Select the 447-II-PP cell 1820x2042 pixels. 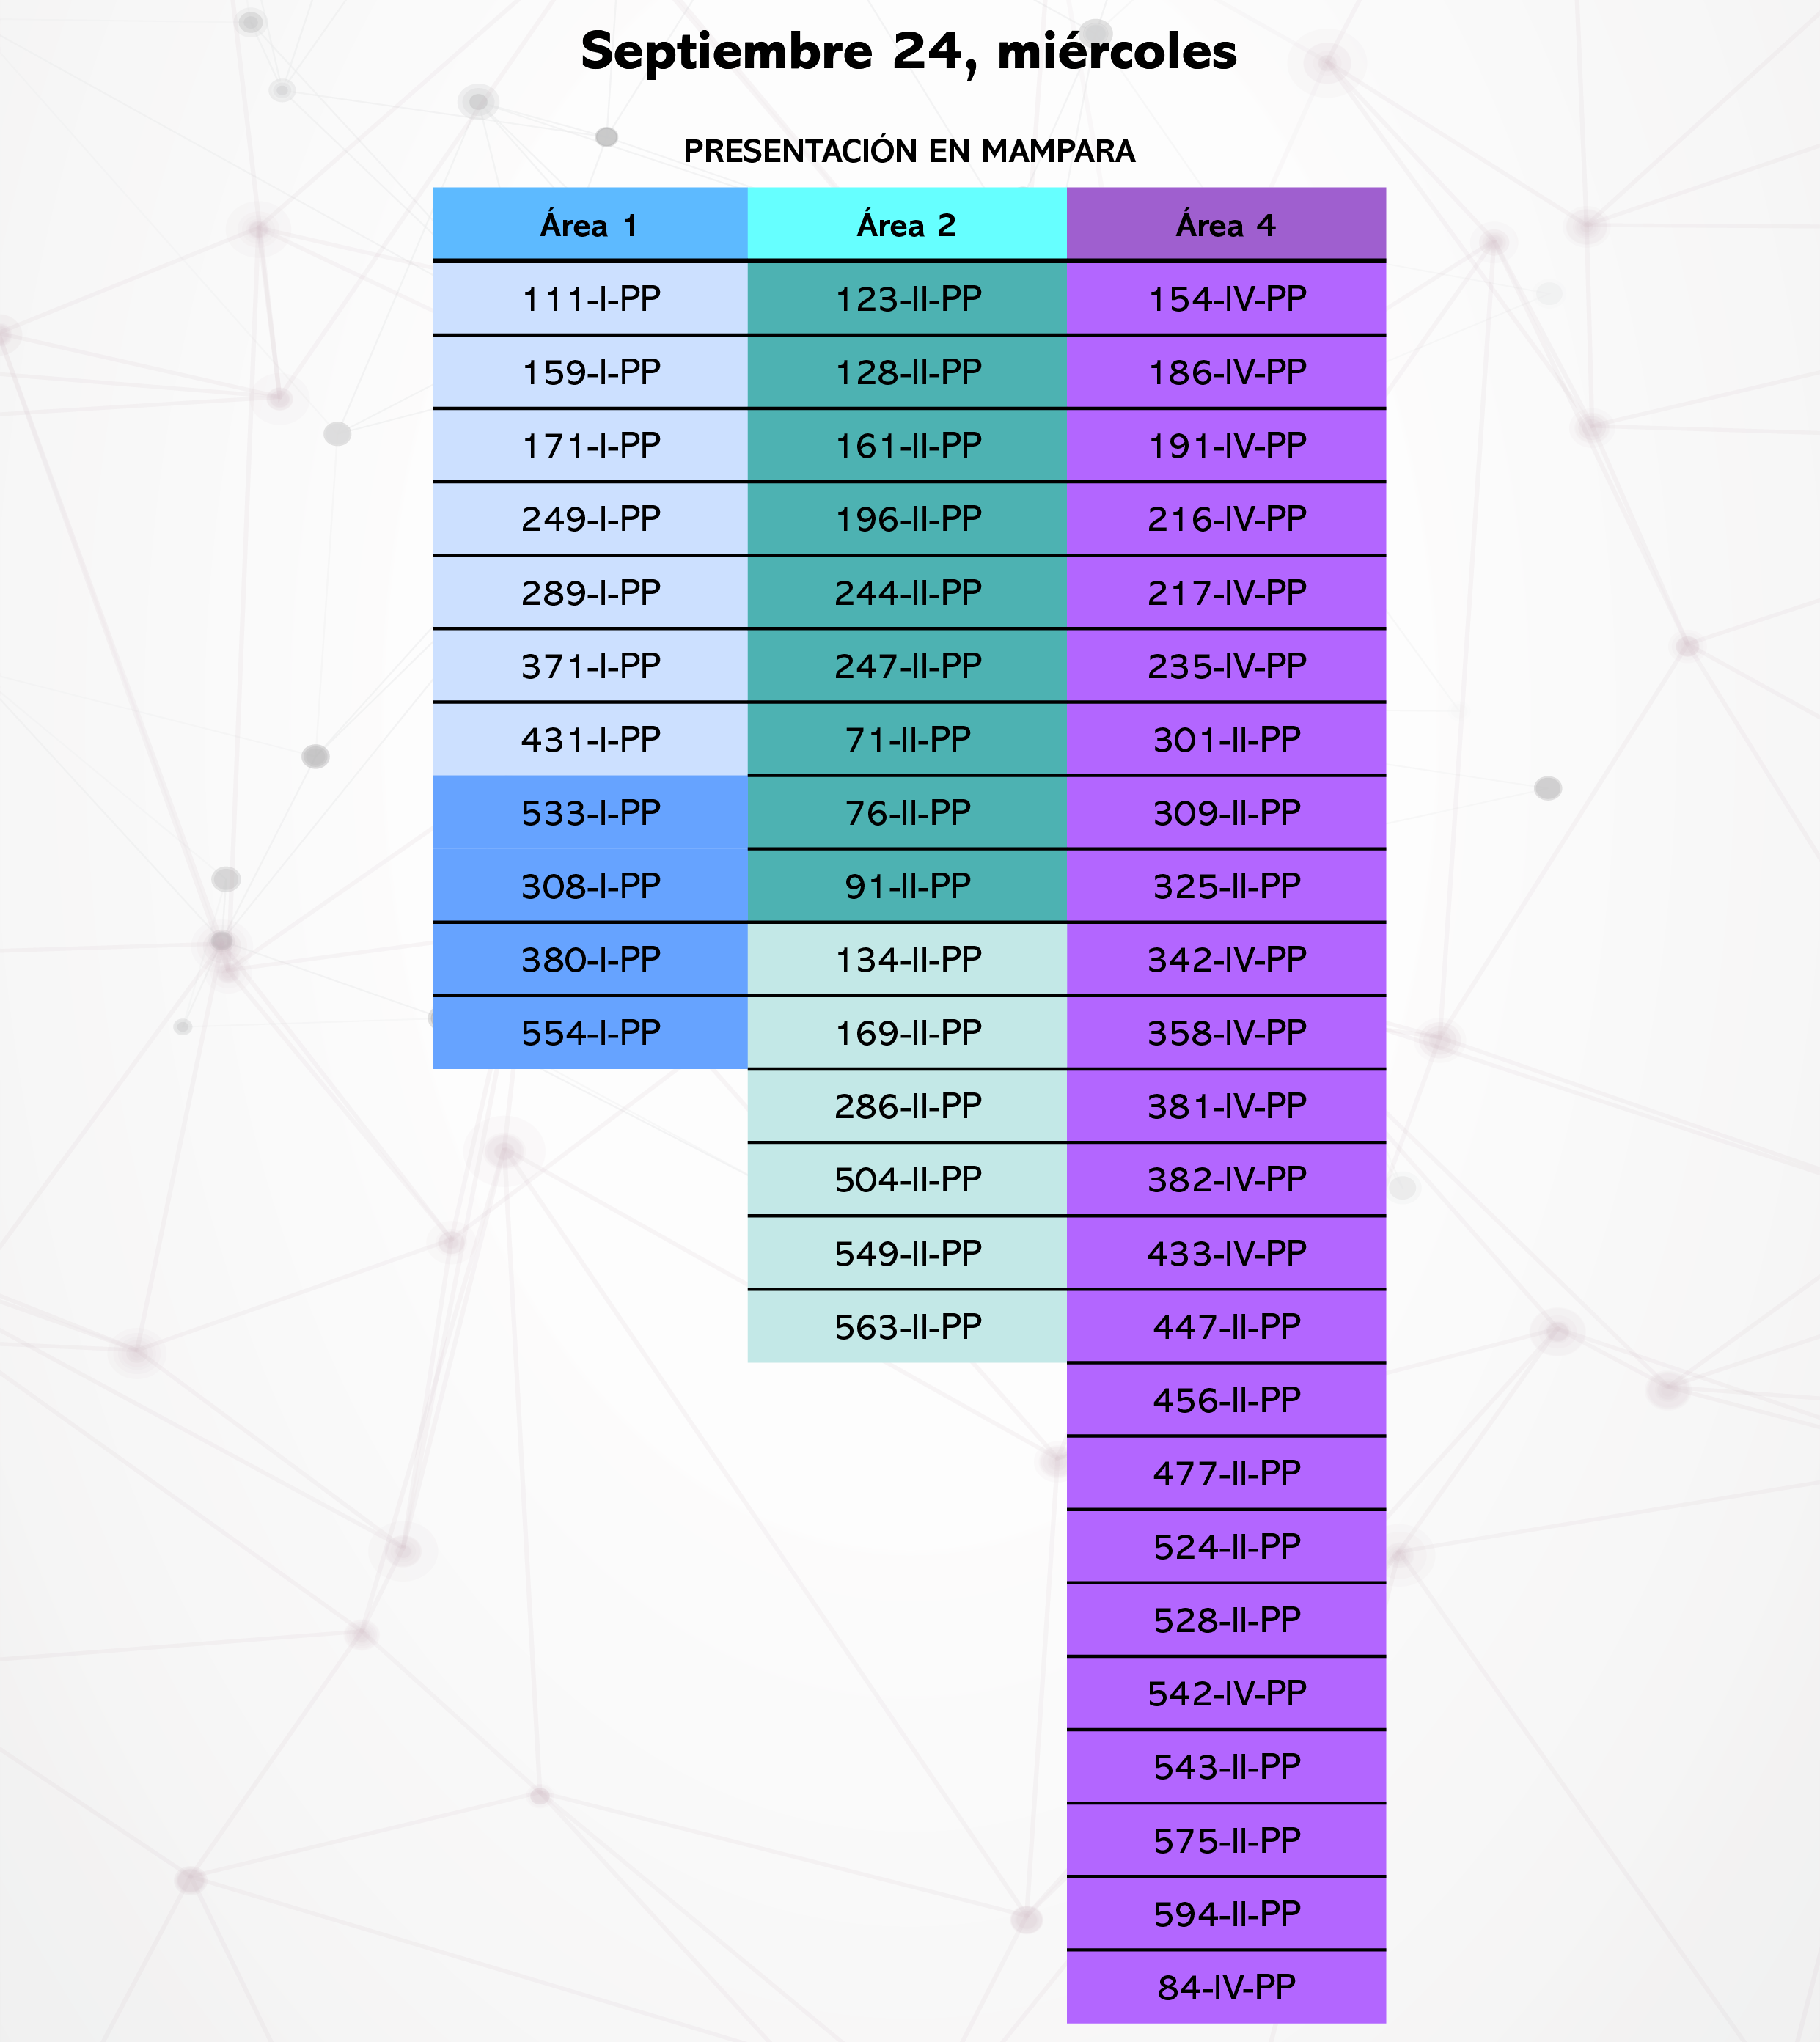pos(1226,1327)
